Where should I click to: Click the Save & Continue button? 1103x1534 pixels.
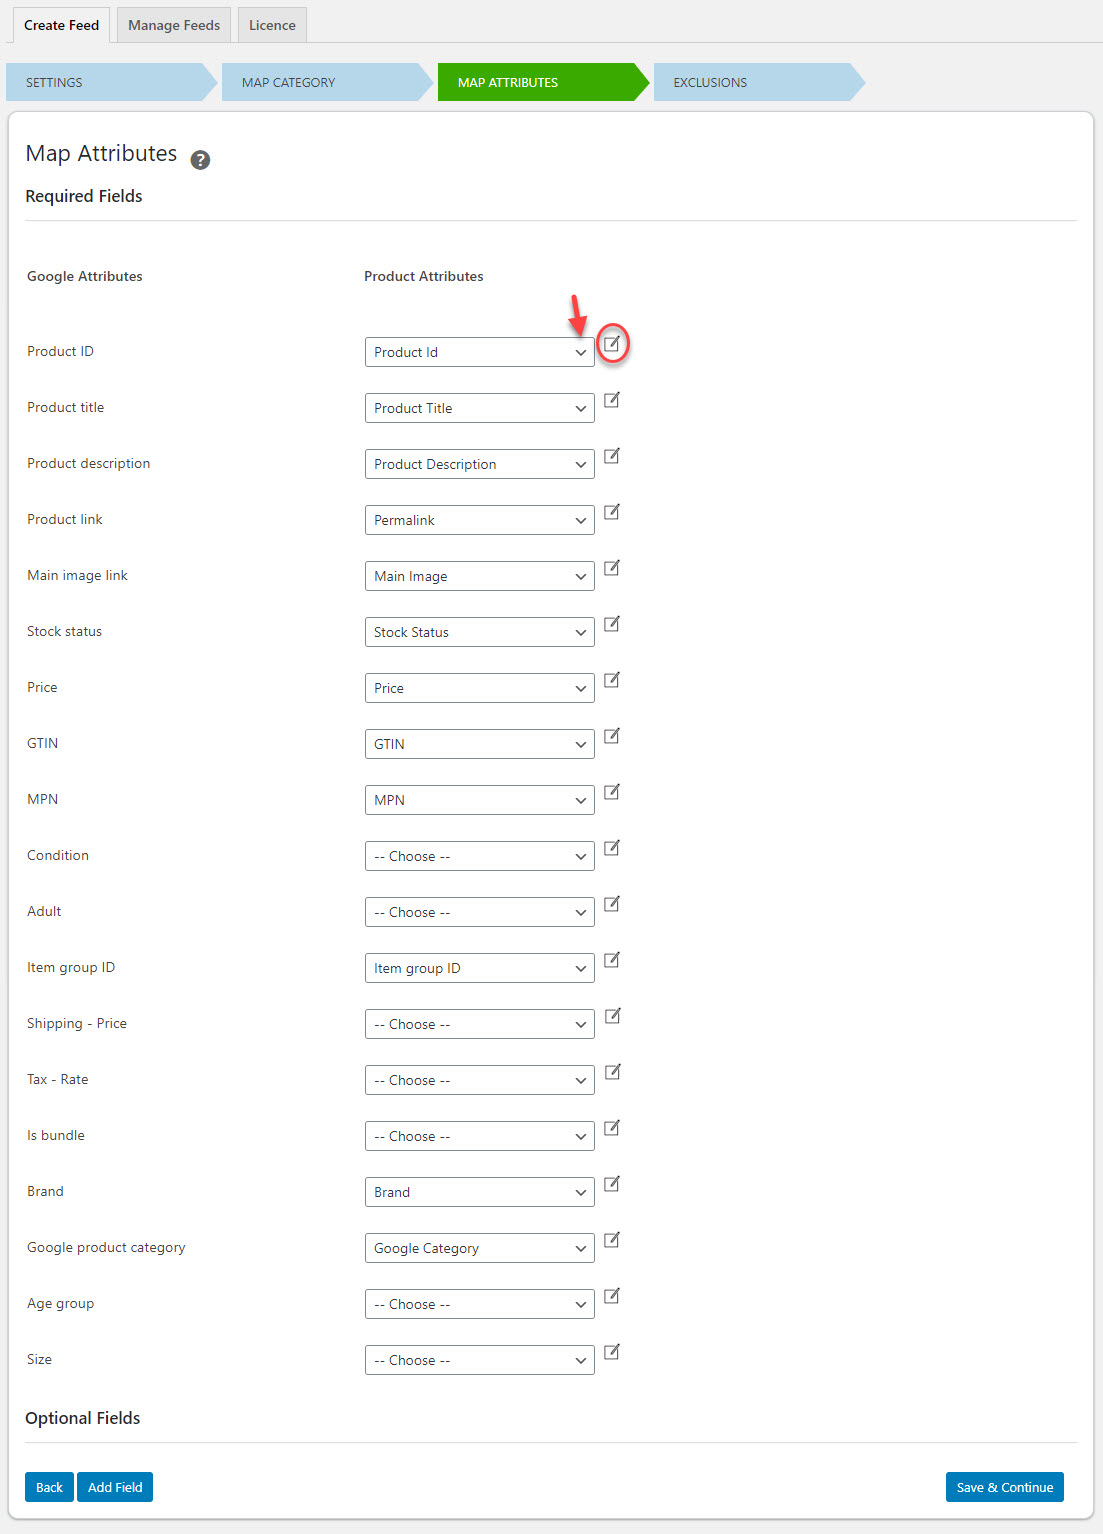click(x=1004, y=1487)
